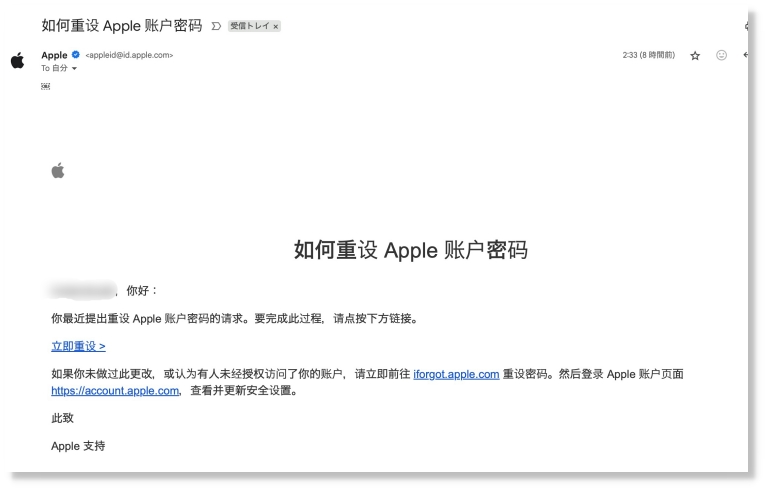Click the appleid@id.apple.com sender address

pyautogui.click(x=129, y=55)
